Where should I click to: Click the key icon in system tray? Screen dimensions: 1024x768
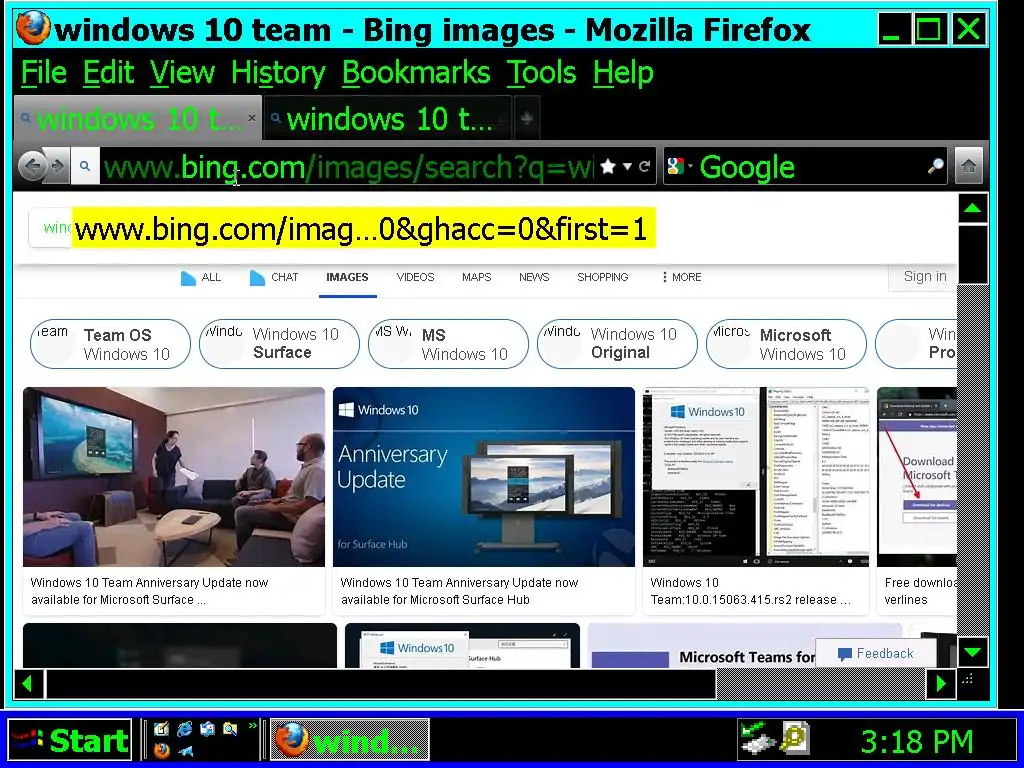[x=794, y=739]
